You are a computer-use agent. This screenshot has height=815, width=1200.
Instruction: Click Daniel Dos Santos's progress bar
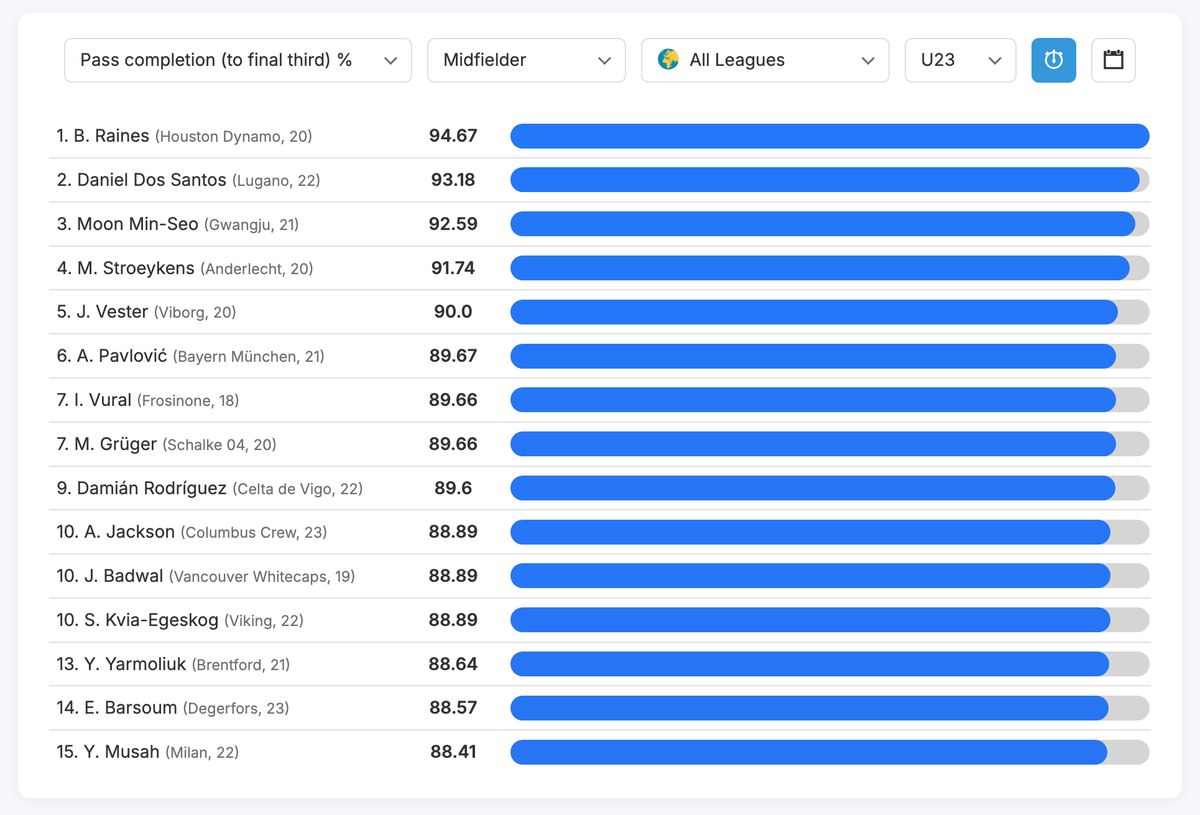[830, 180]
